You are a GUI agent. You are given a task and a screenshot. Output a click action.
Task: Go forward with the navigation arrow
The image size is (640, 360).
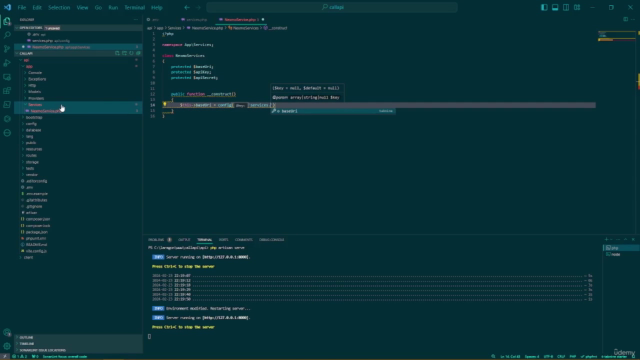click(x=198, y=7)
